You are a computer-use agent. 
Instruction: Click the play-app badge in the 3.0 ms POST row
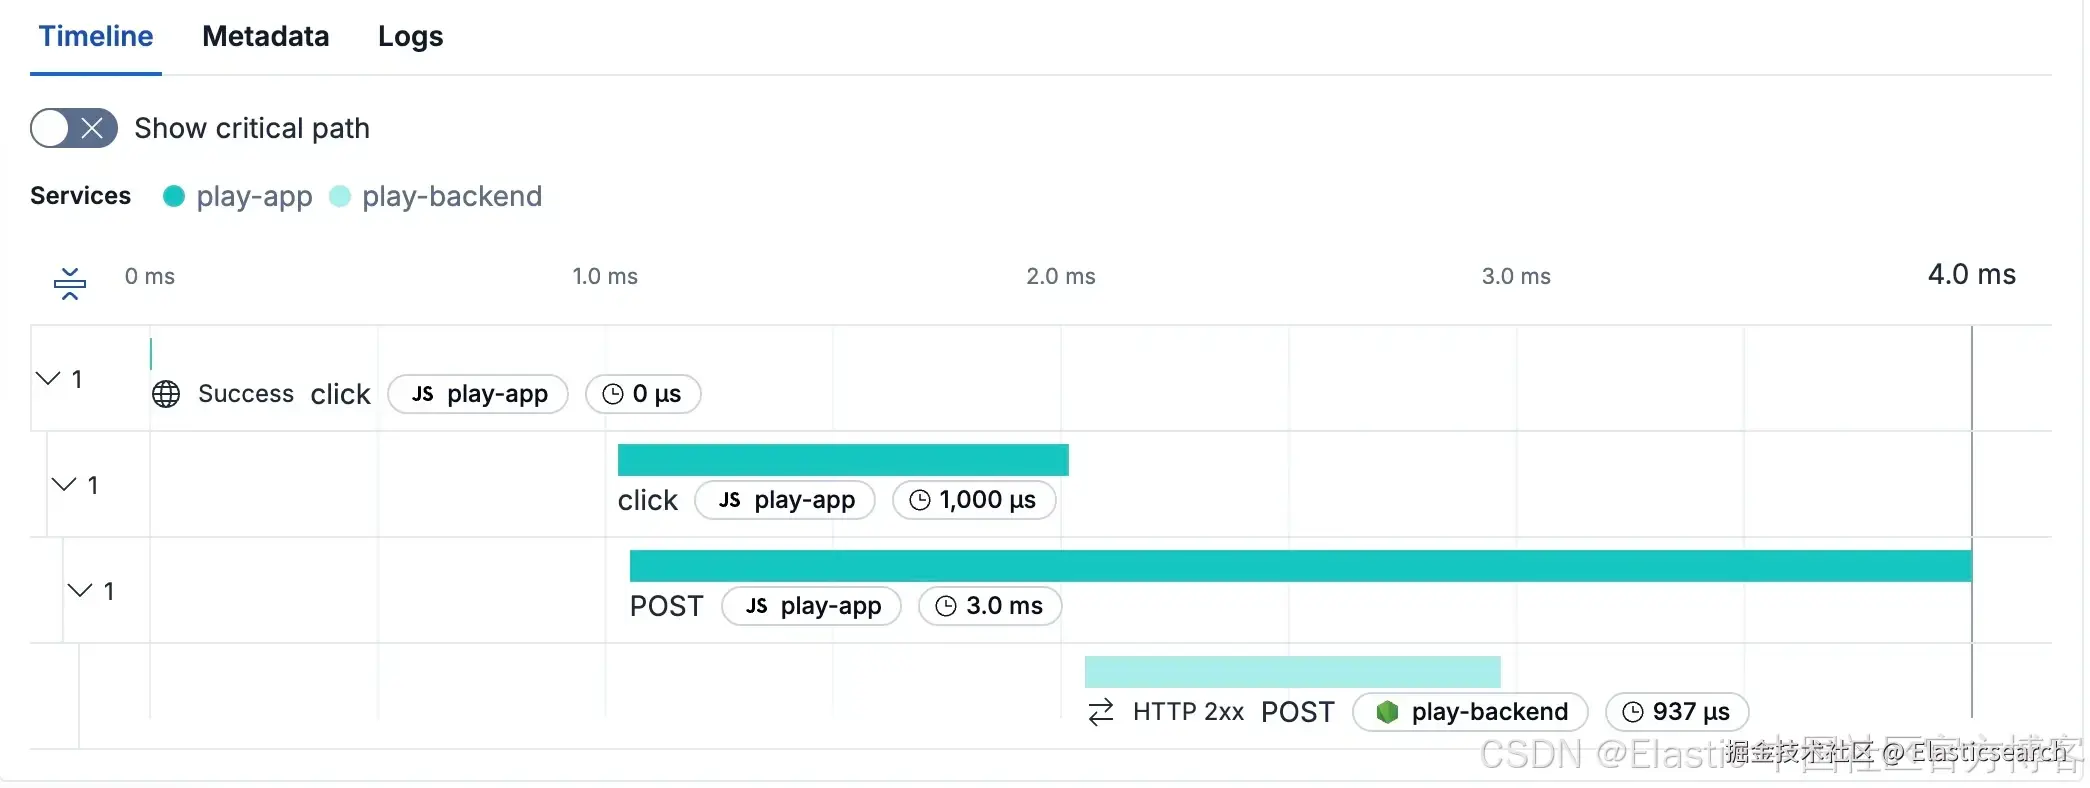coord(811,606)
